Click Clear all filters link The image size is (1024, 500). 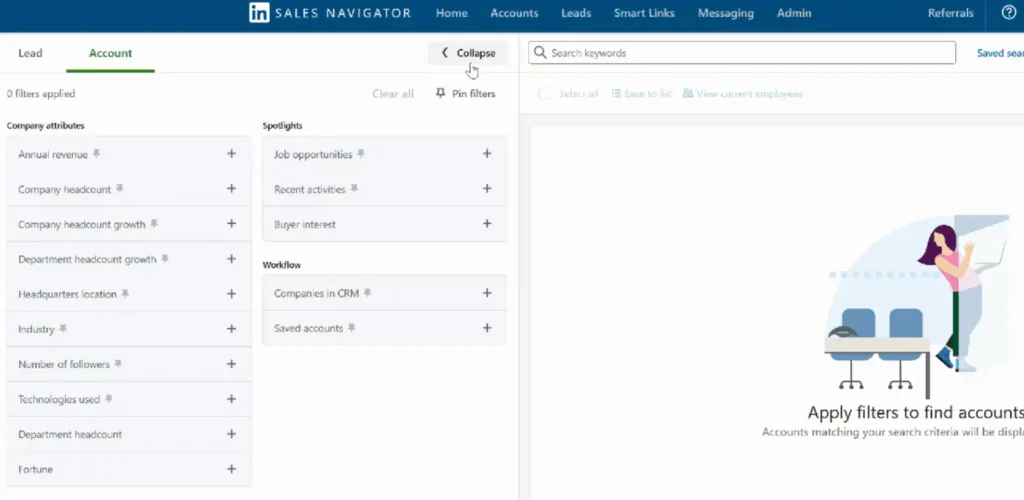(x=393, y=94)
